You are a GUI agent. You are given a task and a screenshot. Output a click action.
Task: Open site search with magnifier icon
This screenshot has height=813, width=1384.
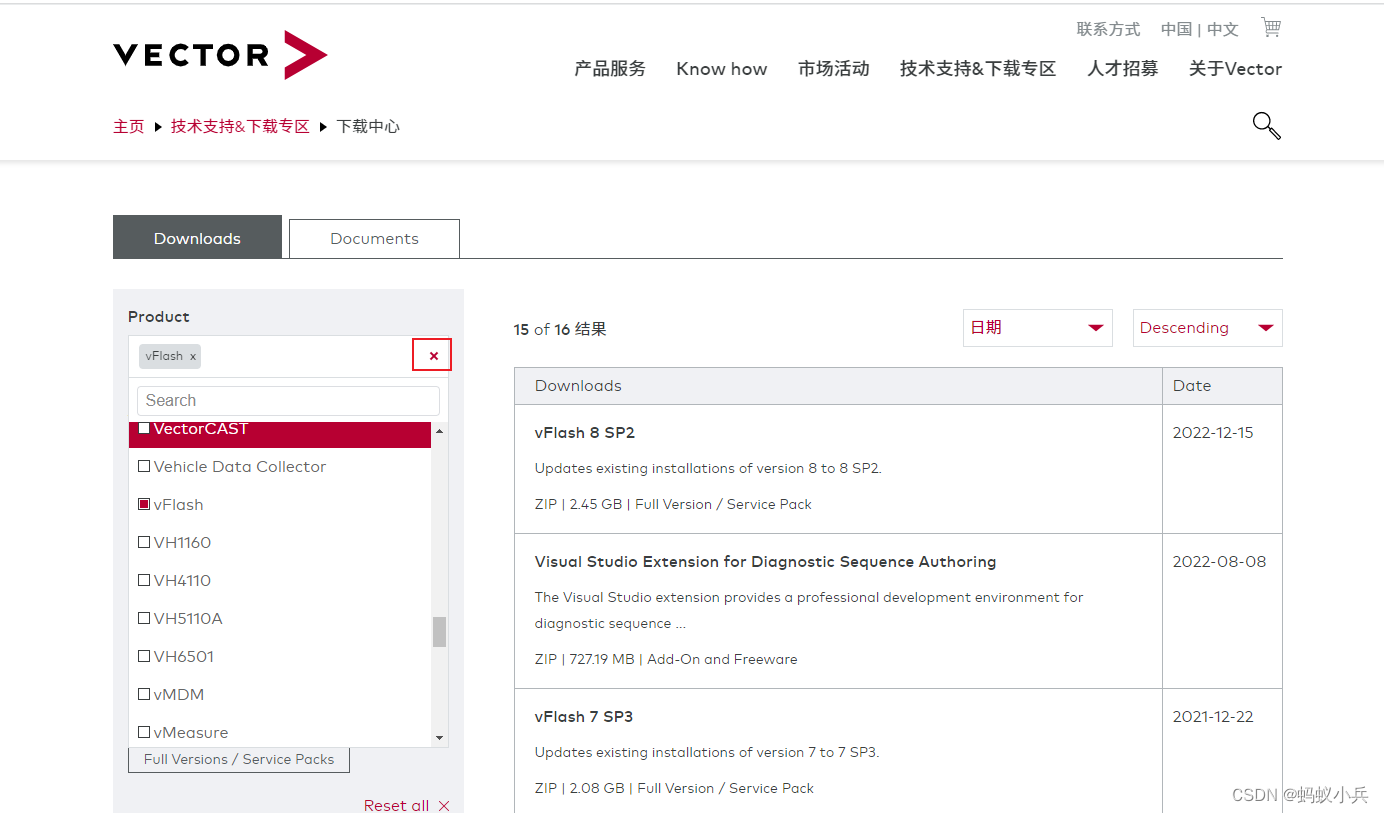1266,126
